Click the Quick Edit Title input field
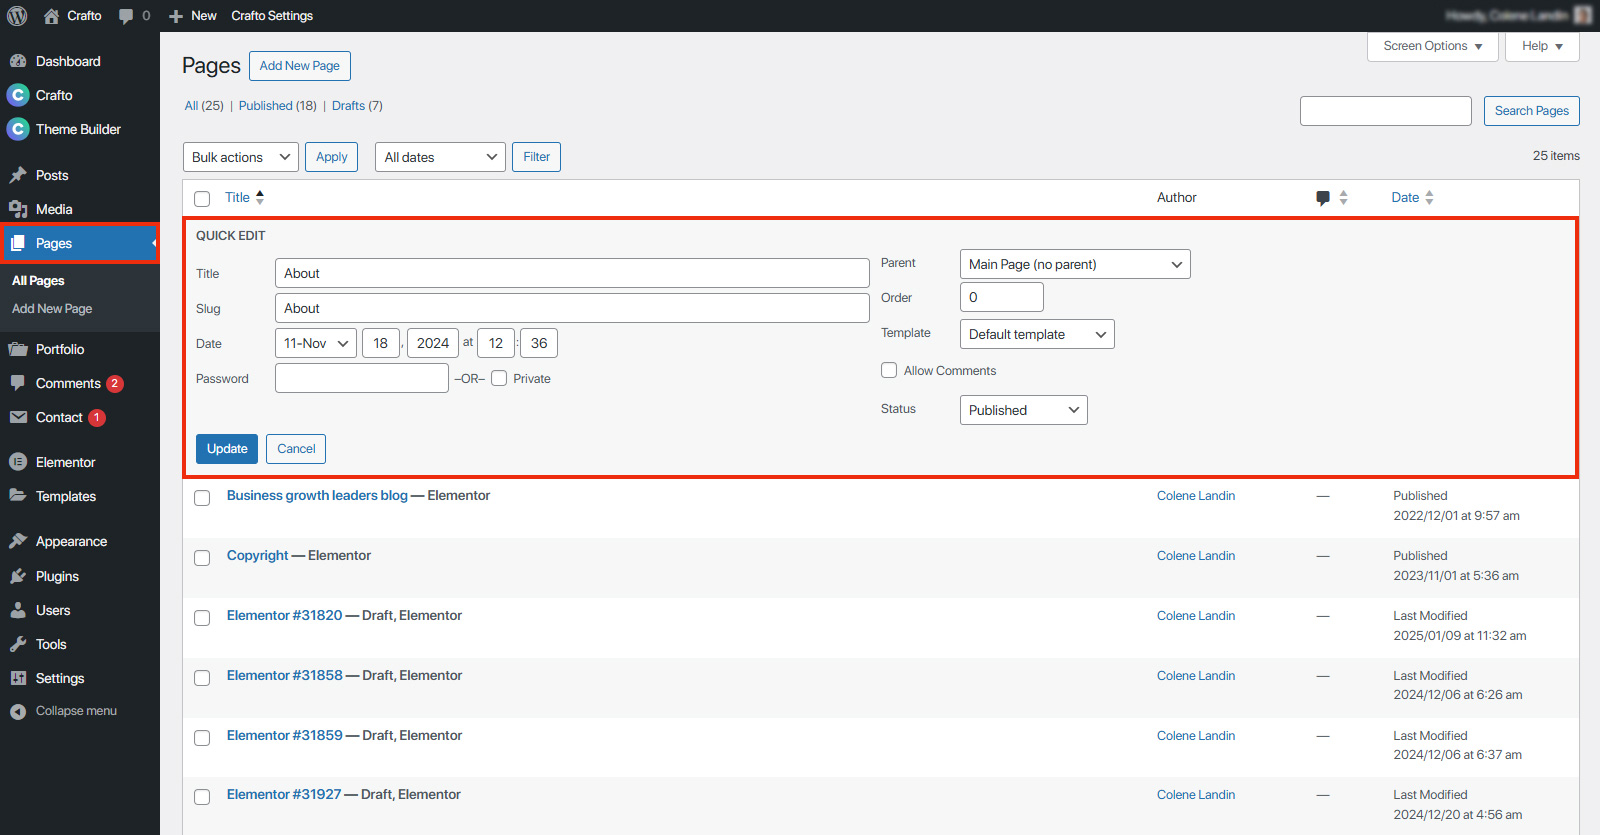 tap(572, 273)
